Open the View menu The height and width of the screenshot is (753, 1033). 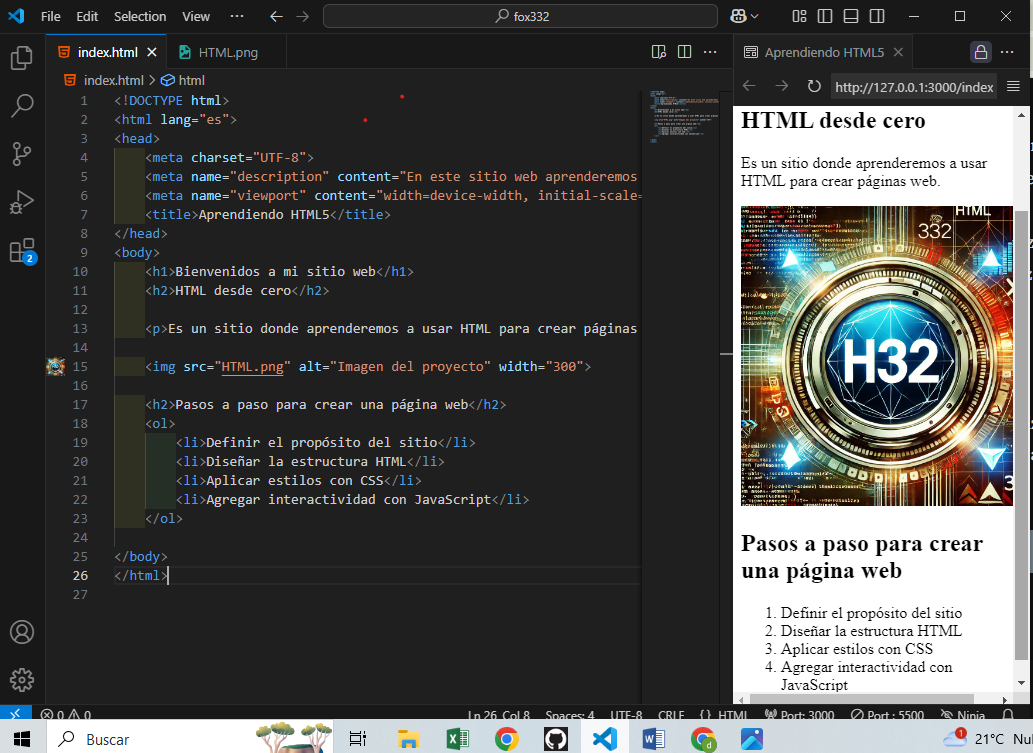click(x=196, y=16)
